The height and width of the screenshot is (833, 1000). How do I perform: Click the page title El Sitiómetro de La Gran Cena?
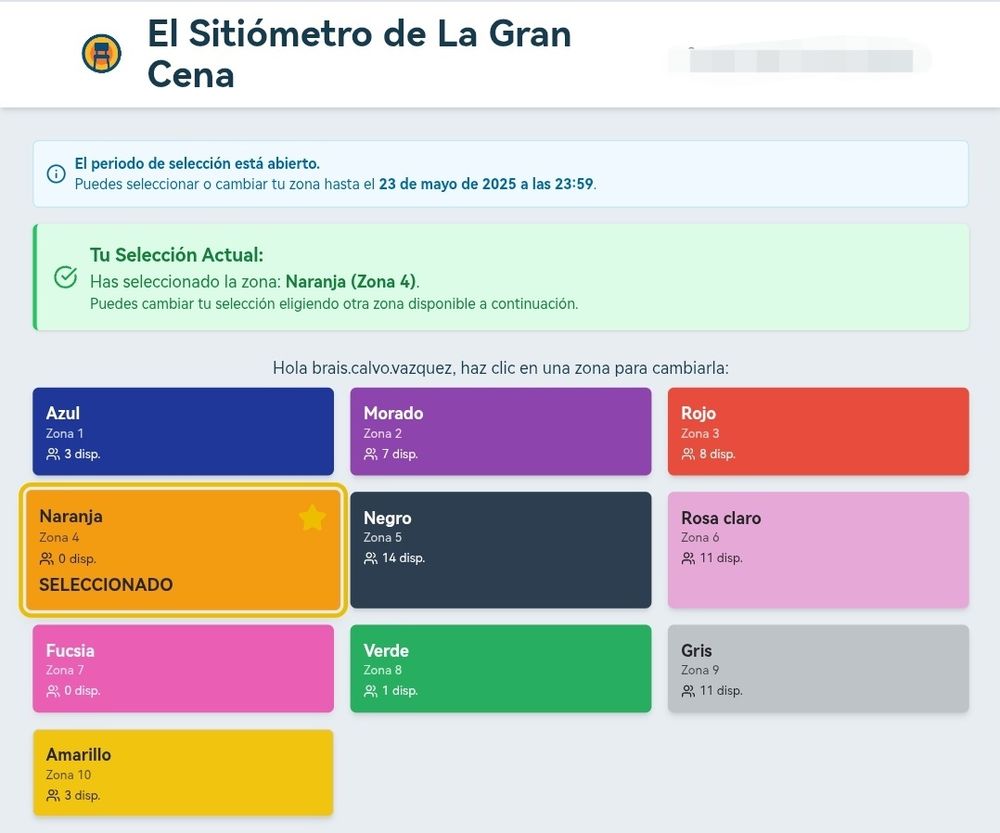tap(359, 54)
